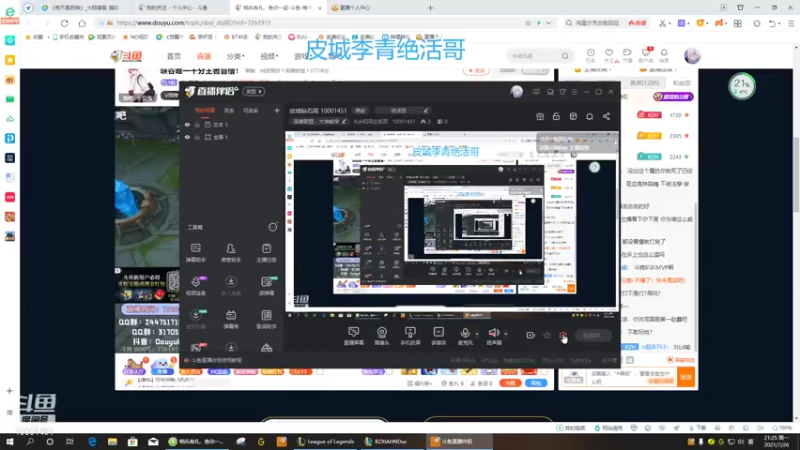Viewport: 800px width, 450px height.
Task: Click the 修改 button next to room name
Action: coord(361,110)
